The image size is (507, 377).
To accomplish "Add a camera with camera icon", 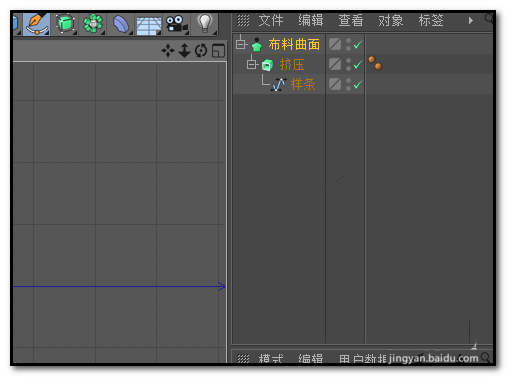I will tap(177, 24).
